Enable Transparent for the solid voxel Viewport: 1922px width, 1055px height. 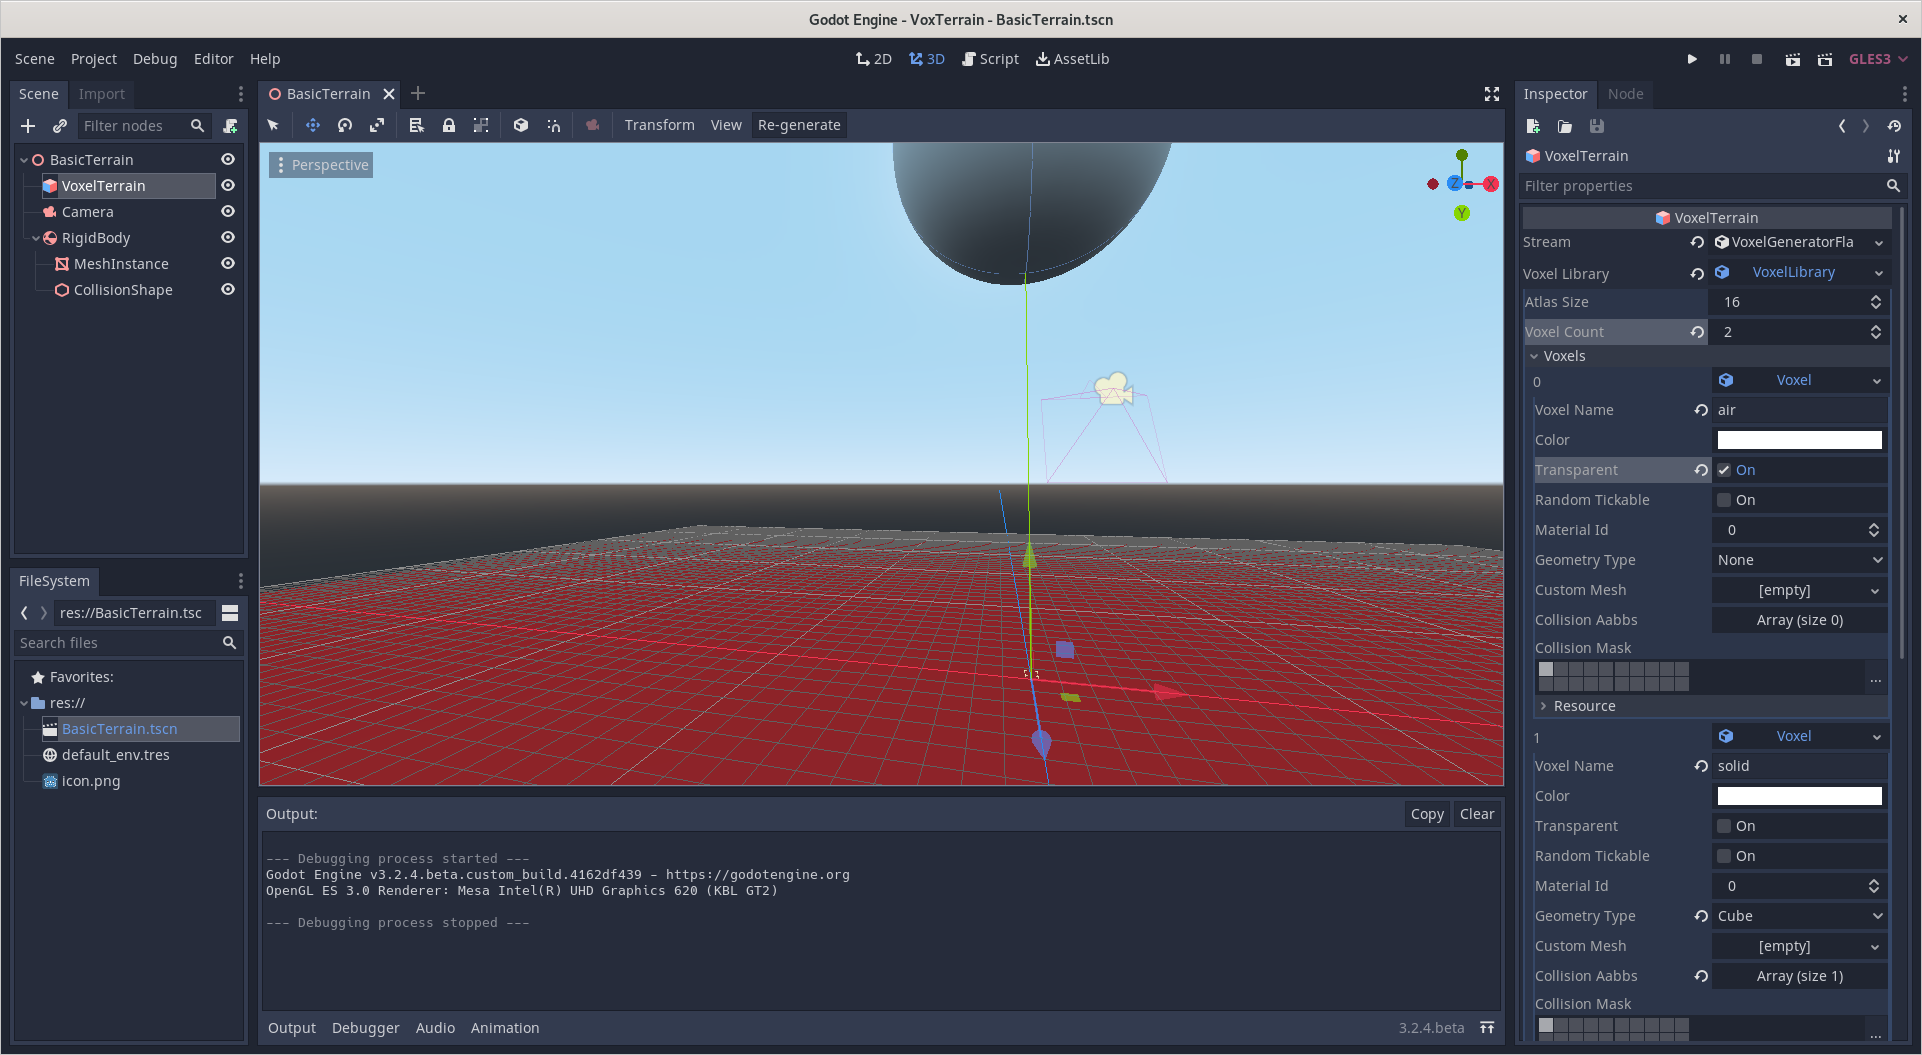click(1723, 825)
